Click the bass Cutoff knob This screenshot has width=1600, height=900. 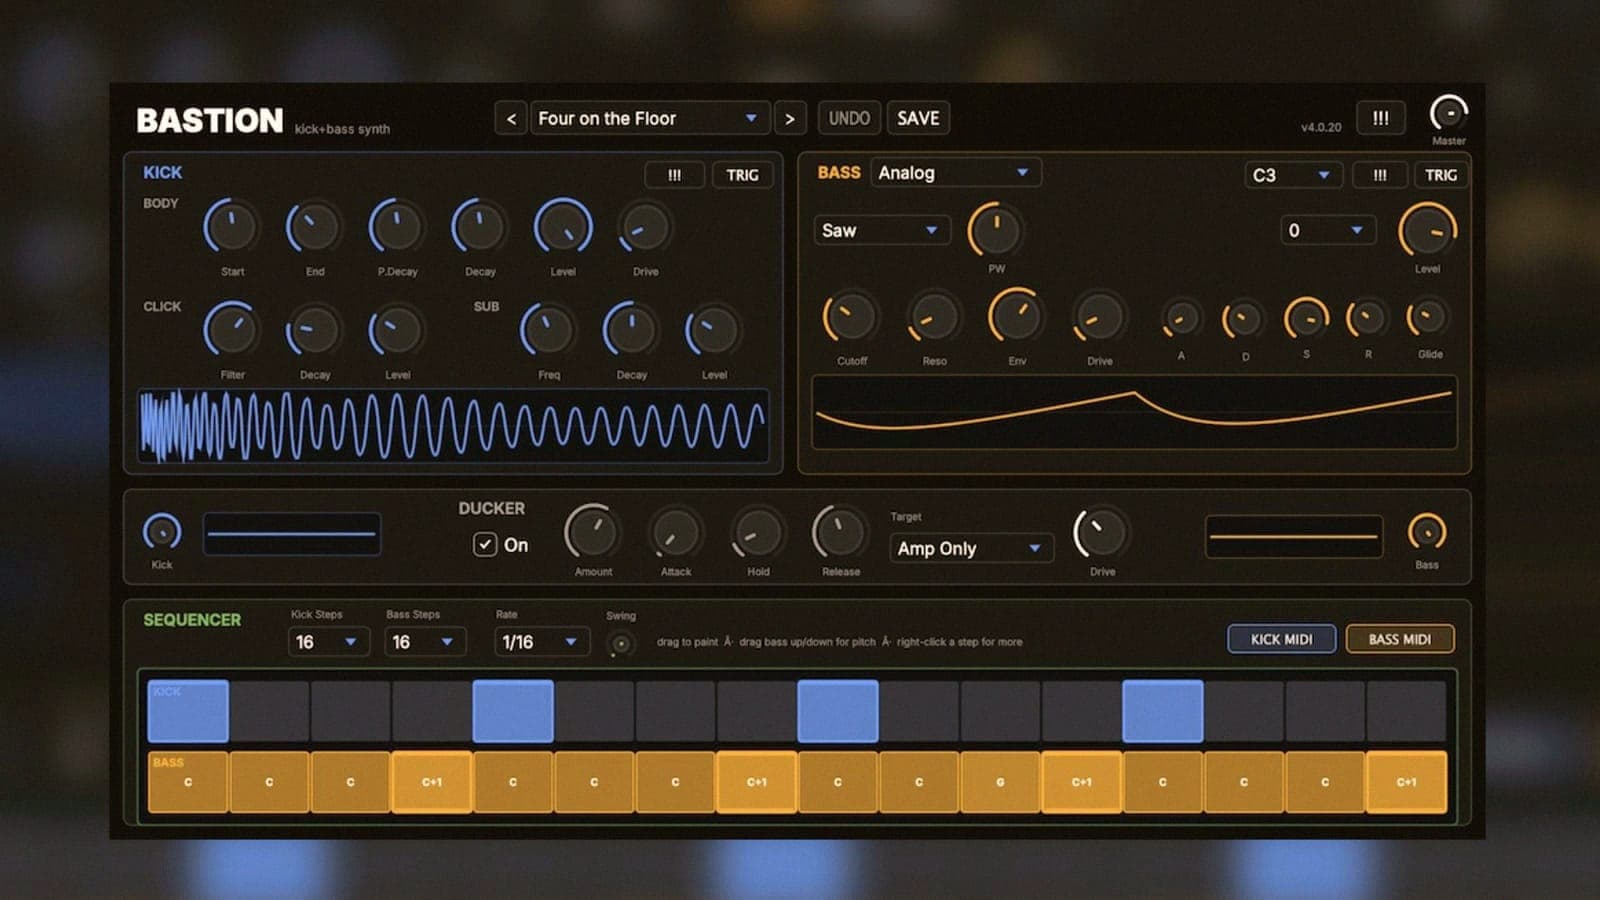(851, 318)
